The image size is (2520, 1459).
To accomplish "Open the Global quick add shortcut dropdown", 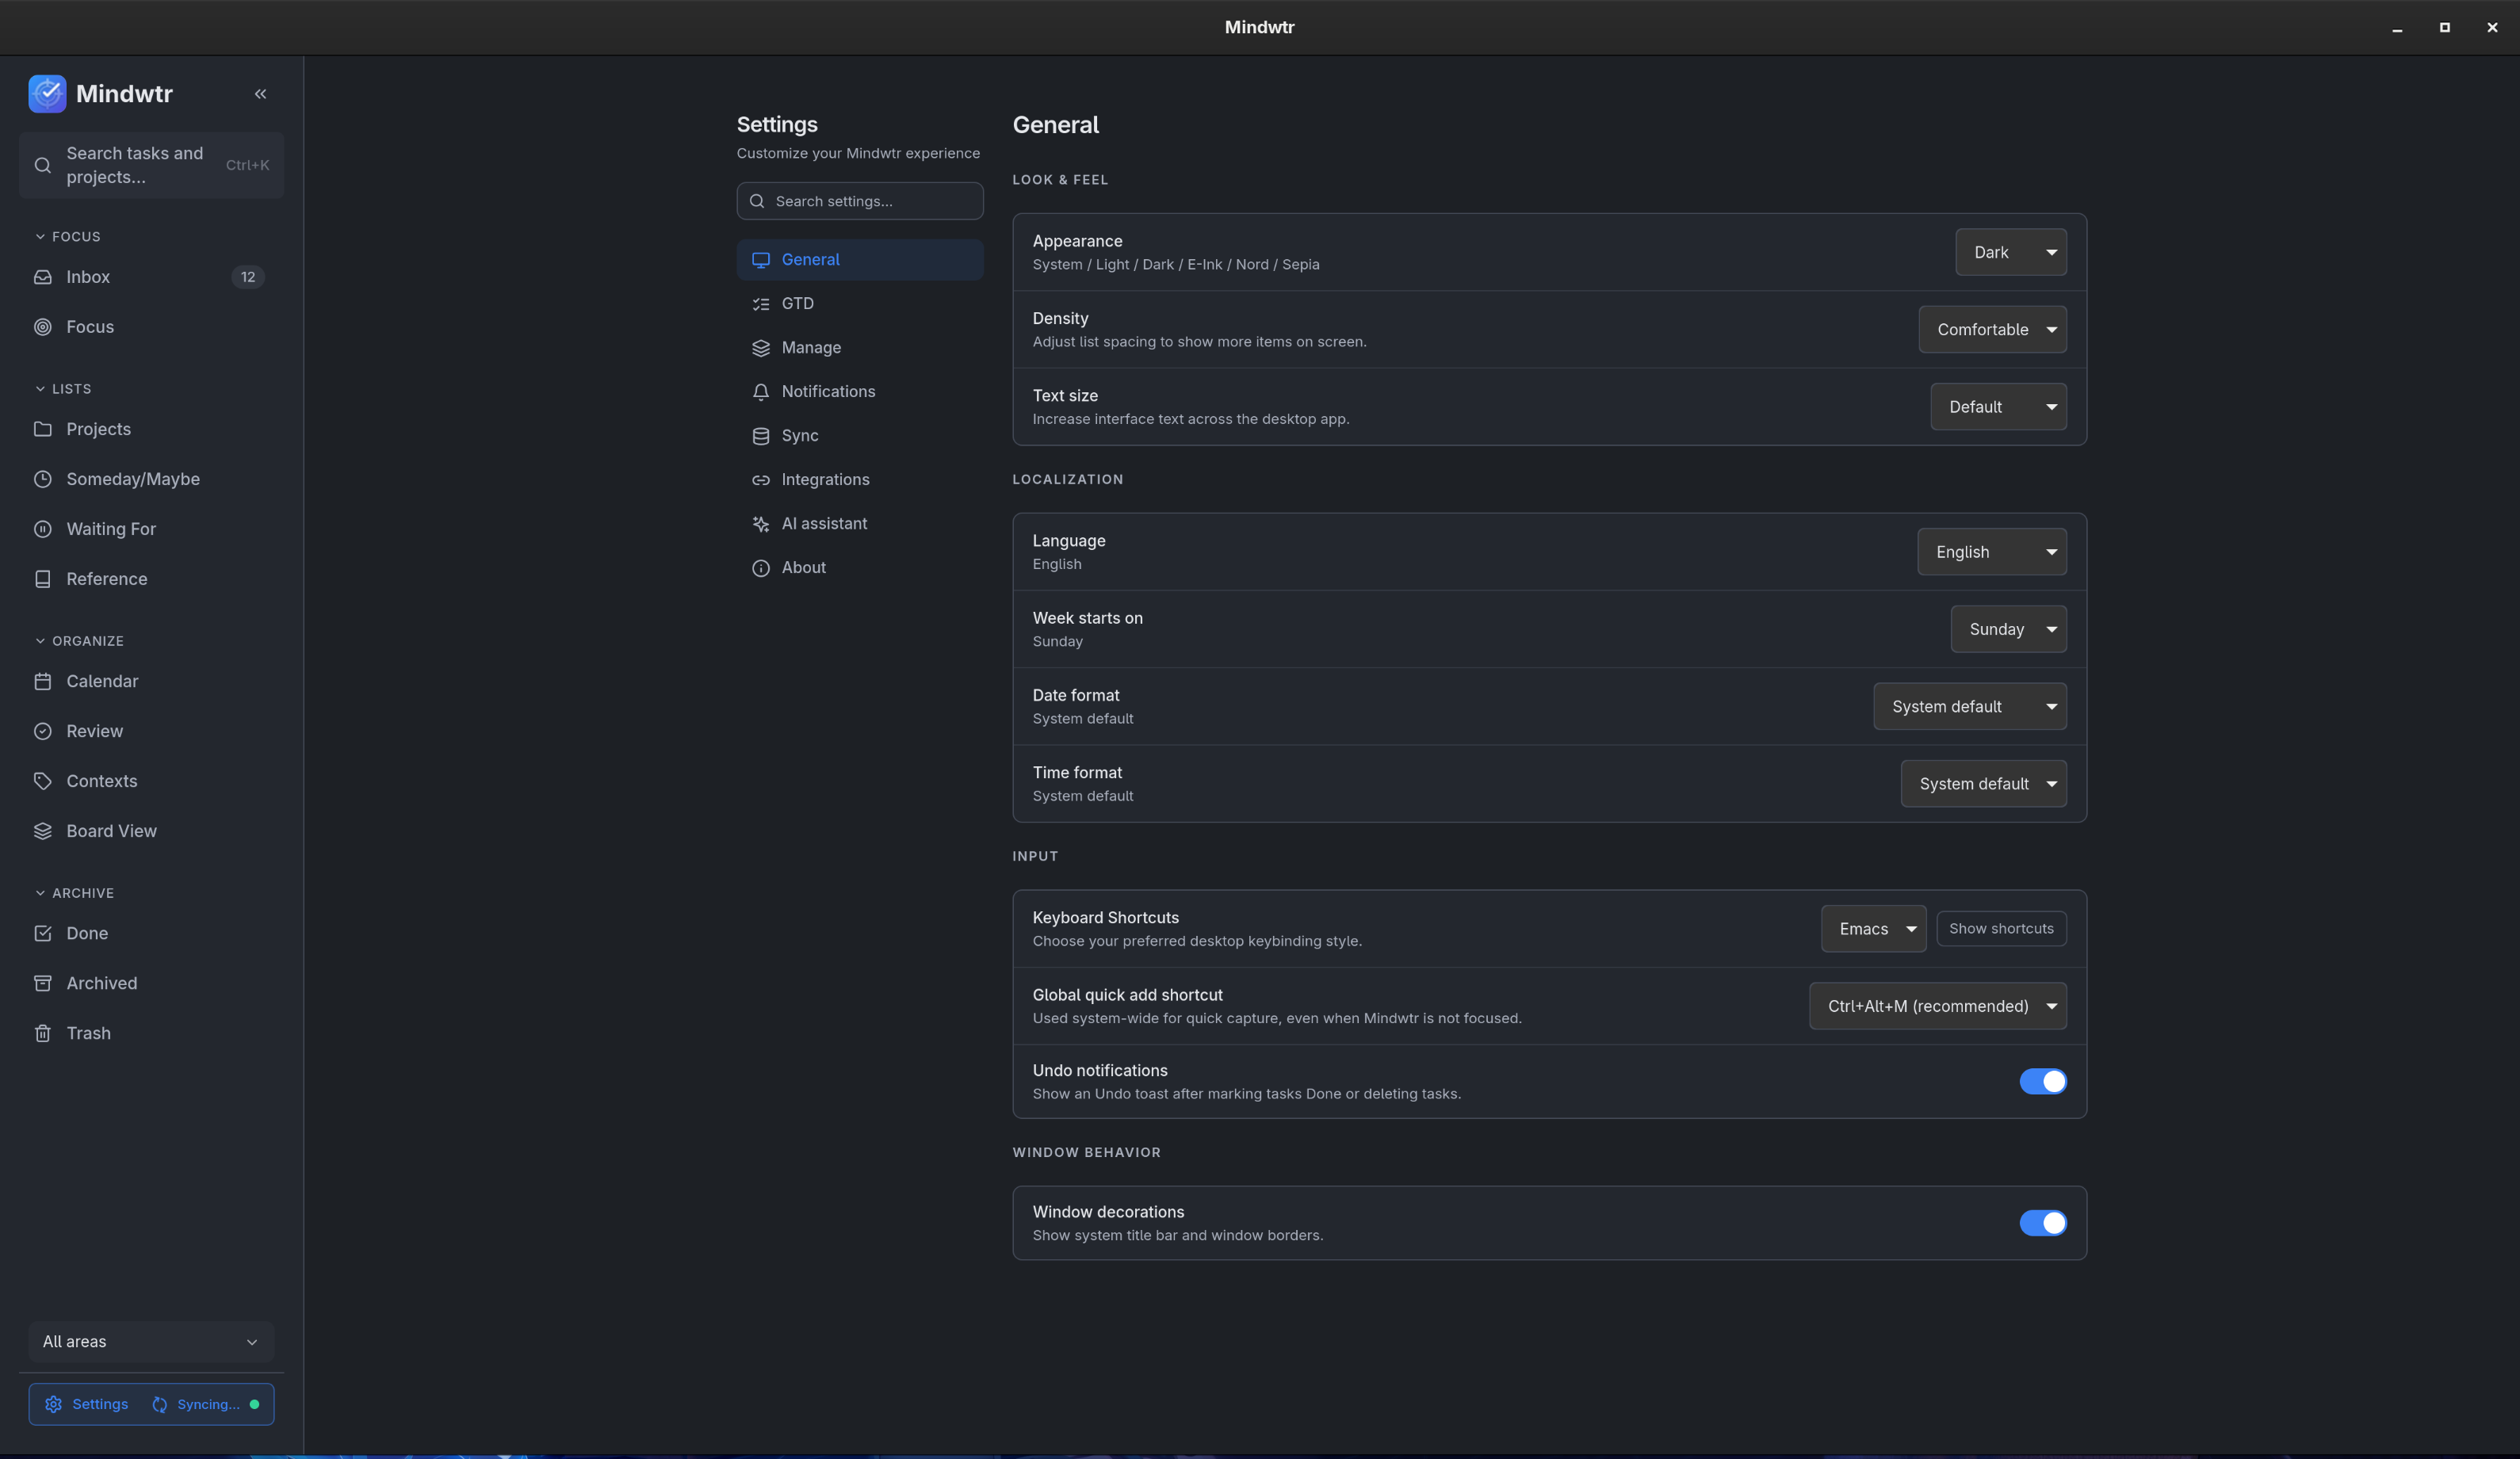I will point(1937,1006).
